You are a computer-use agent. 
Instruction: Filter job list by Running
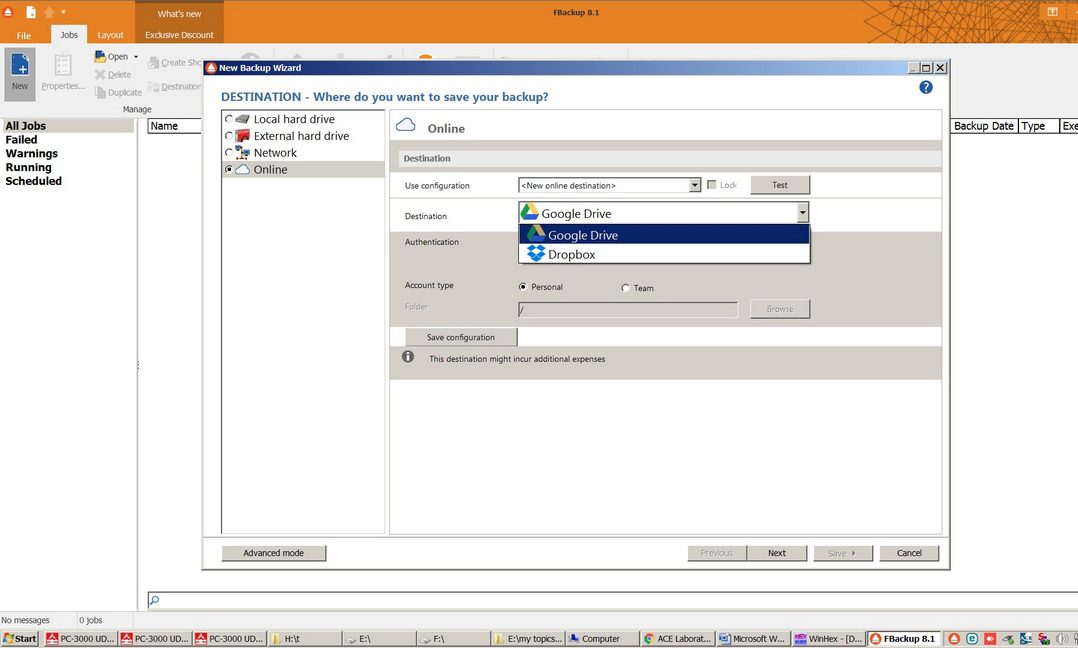coord(28,167)
